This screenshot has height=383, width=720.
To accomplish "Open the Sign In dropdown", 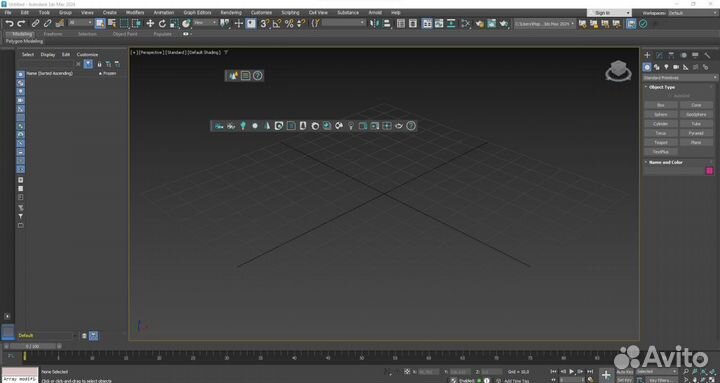I will [609, 13].
